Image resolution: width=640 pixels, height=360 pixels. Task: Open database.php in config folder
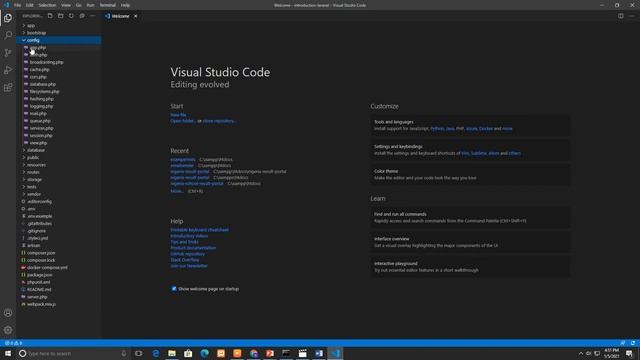(x=42, y=84)
